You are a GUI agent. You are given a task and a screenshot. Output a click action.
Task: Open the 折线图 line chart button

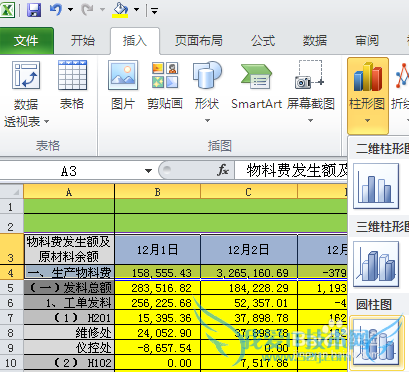pos(401,93)
